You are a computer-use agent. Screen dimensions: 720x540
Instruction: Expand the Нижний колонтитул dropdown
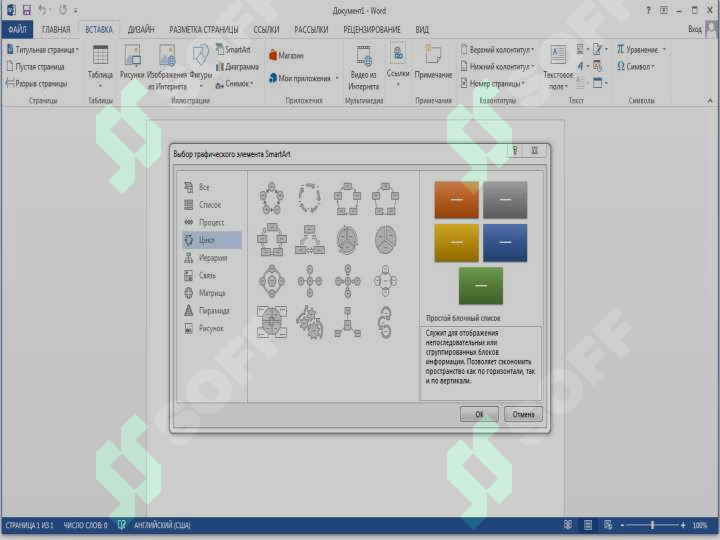click(x=533, y=67)
